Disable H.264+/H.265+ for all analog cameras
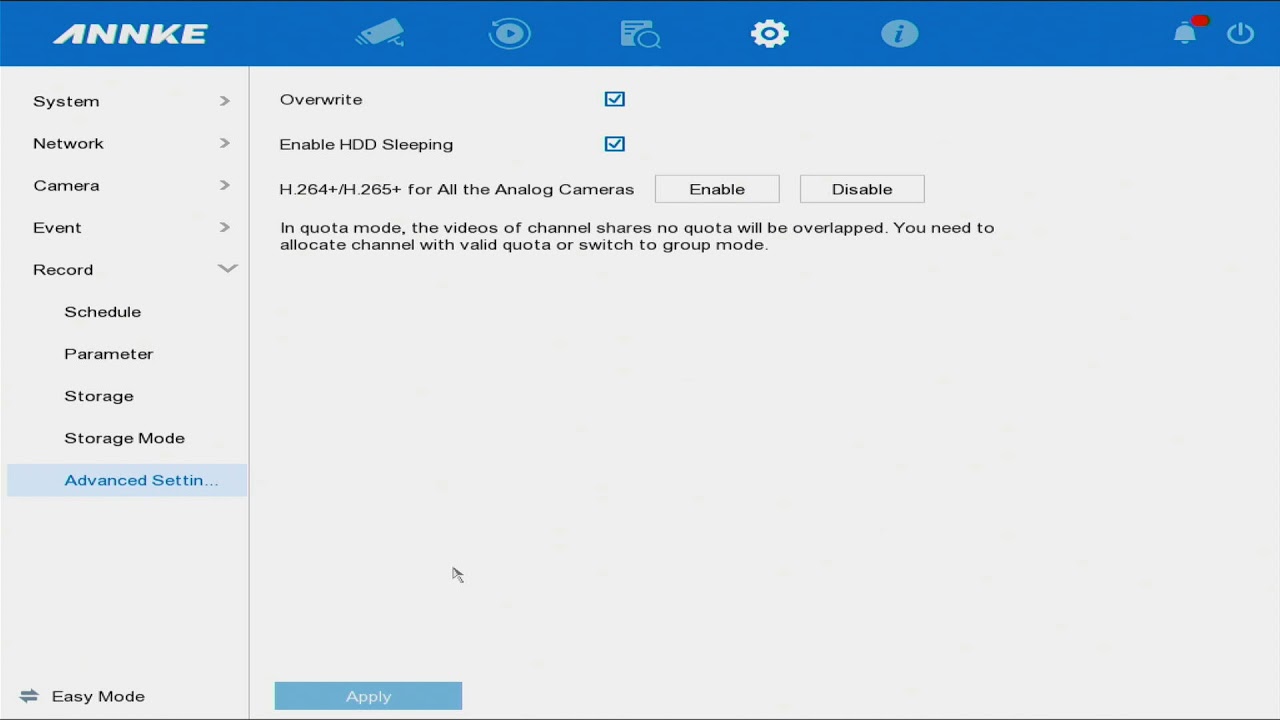The image size is (1280, 720). pyautogui.click(x=862, y=189)
